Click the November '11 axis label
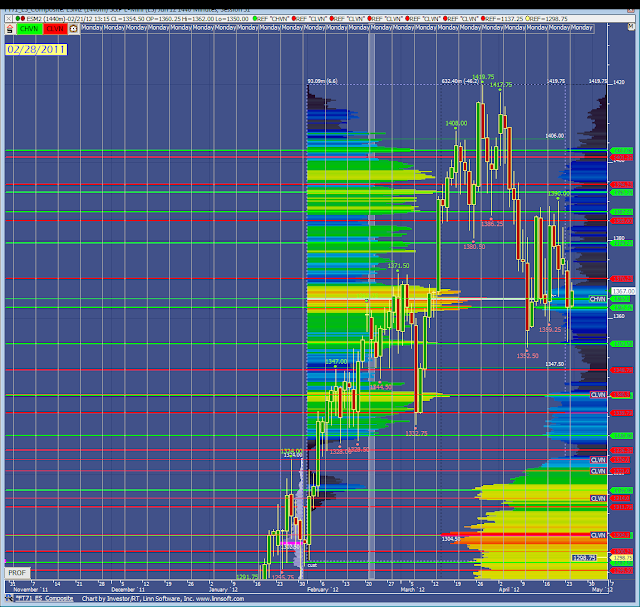 coord(31,589)
